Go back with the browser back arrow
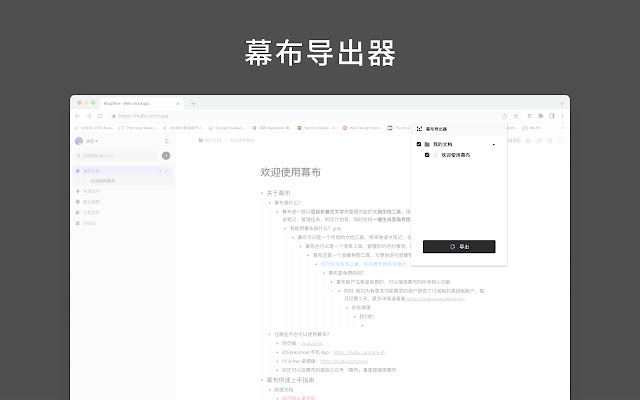The width and height of the screenshot is (640, 400). (78, 116)
